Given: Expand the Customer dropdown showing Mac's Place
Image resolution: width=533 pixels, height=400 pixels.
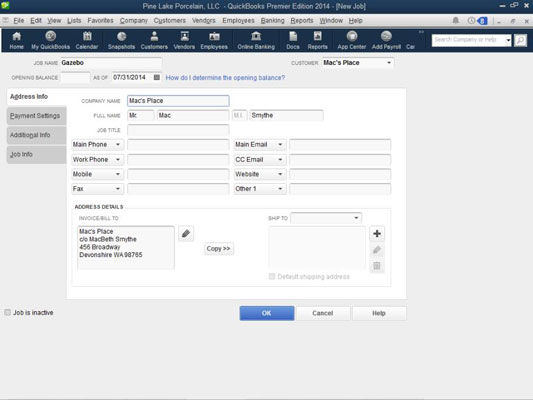Looking at the screenshot, I should (x=389, y=63).
